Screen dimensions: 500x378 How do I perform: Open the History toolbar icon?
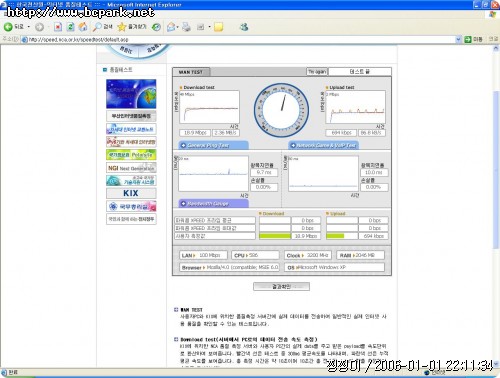tap(156, 27)
